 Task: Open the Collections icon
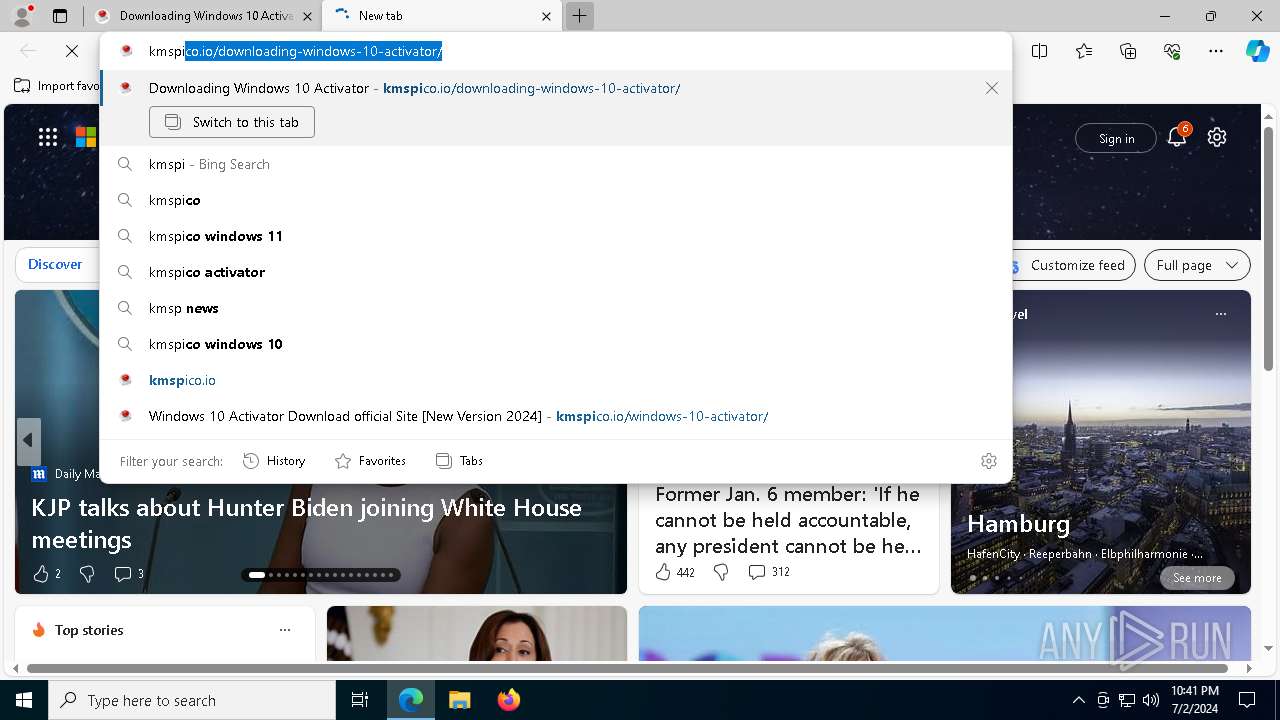coord(1128,51)
